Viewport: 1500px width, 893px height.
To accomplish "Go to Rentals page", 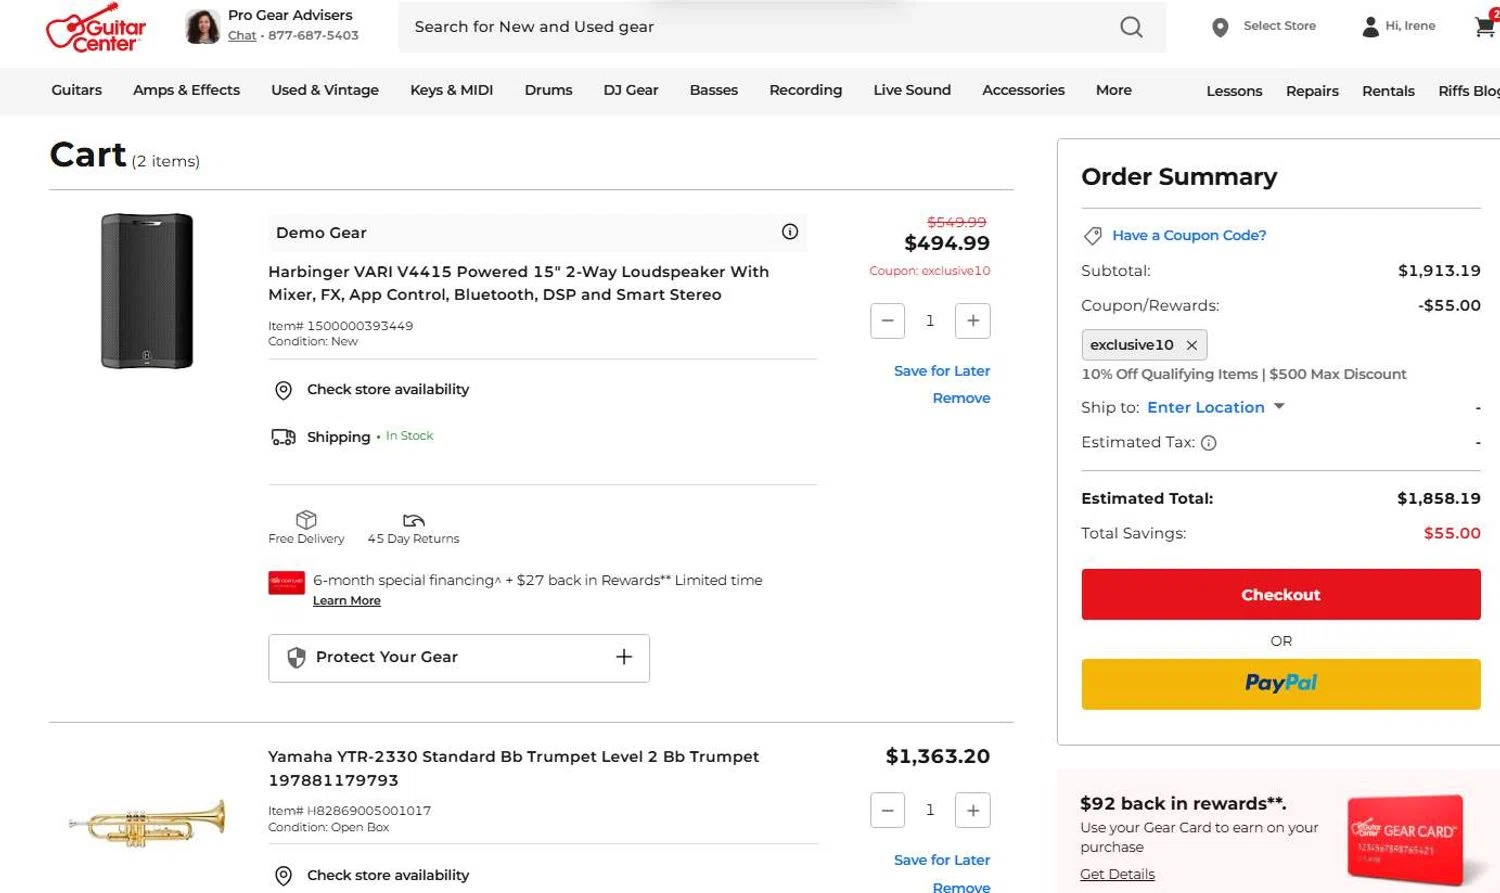I will point(1388,91).
